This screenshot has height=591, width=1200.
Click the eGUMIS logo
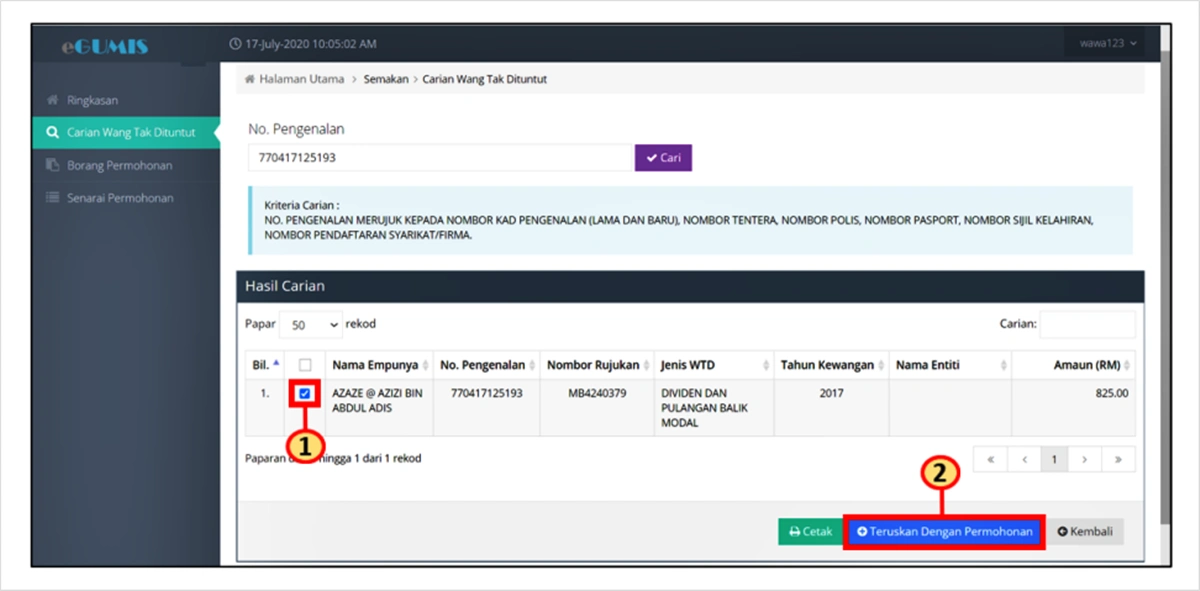(104, 46)
